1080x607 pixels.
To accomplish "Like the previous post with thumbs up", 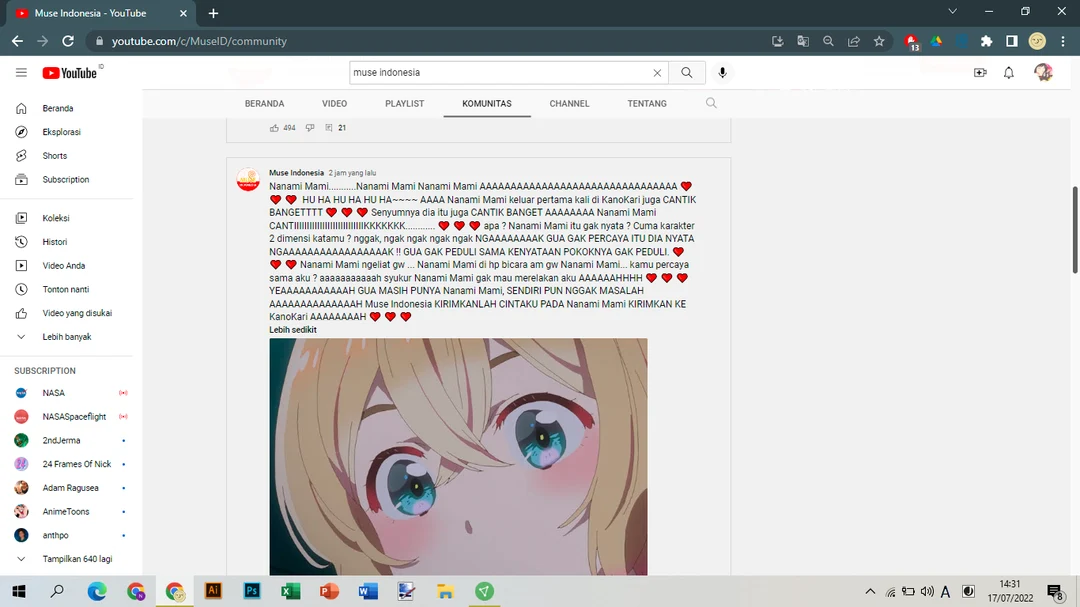I will click(275, 128).
